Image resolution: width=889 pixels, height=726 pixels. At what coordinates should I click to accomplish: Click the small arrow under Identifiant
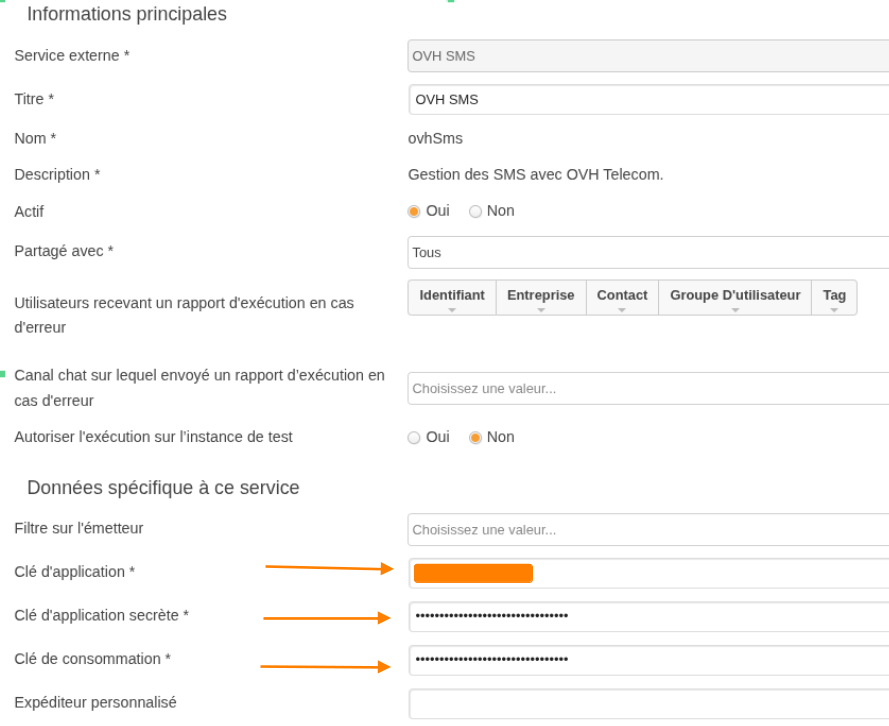452,310
